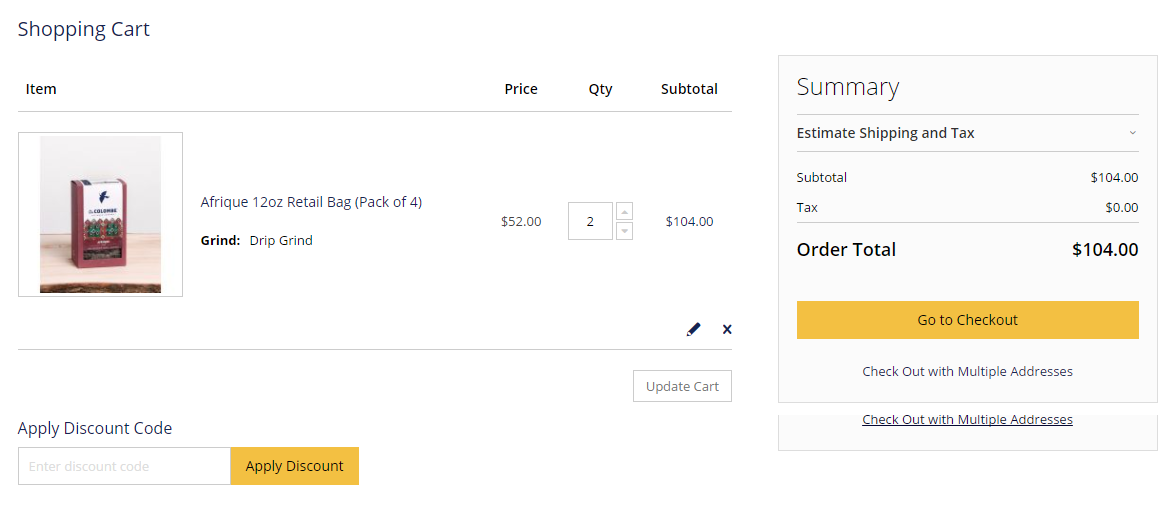Click non-underlined Check Out with Multiple Addresses link
The image size is (1175, 512).
(x=967, y=371)
